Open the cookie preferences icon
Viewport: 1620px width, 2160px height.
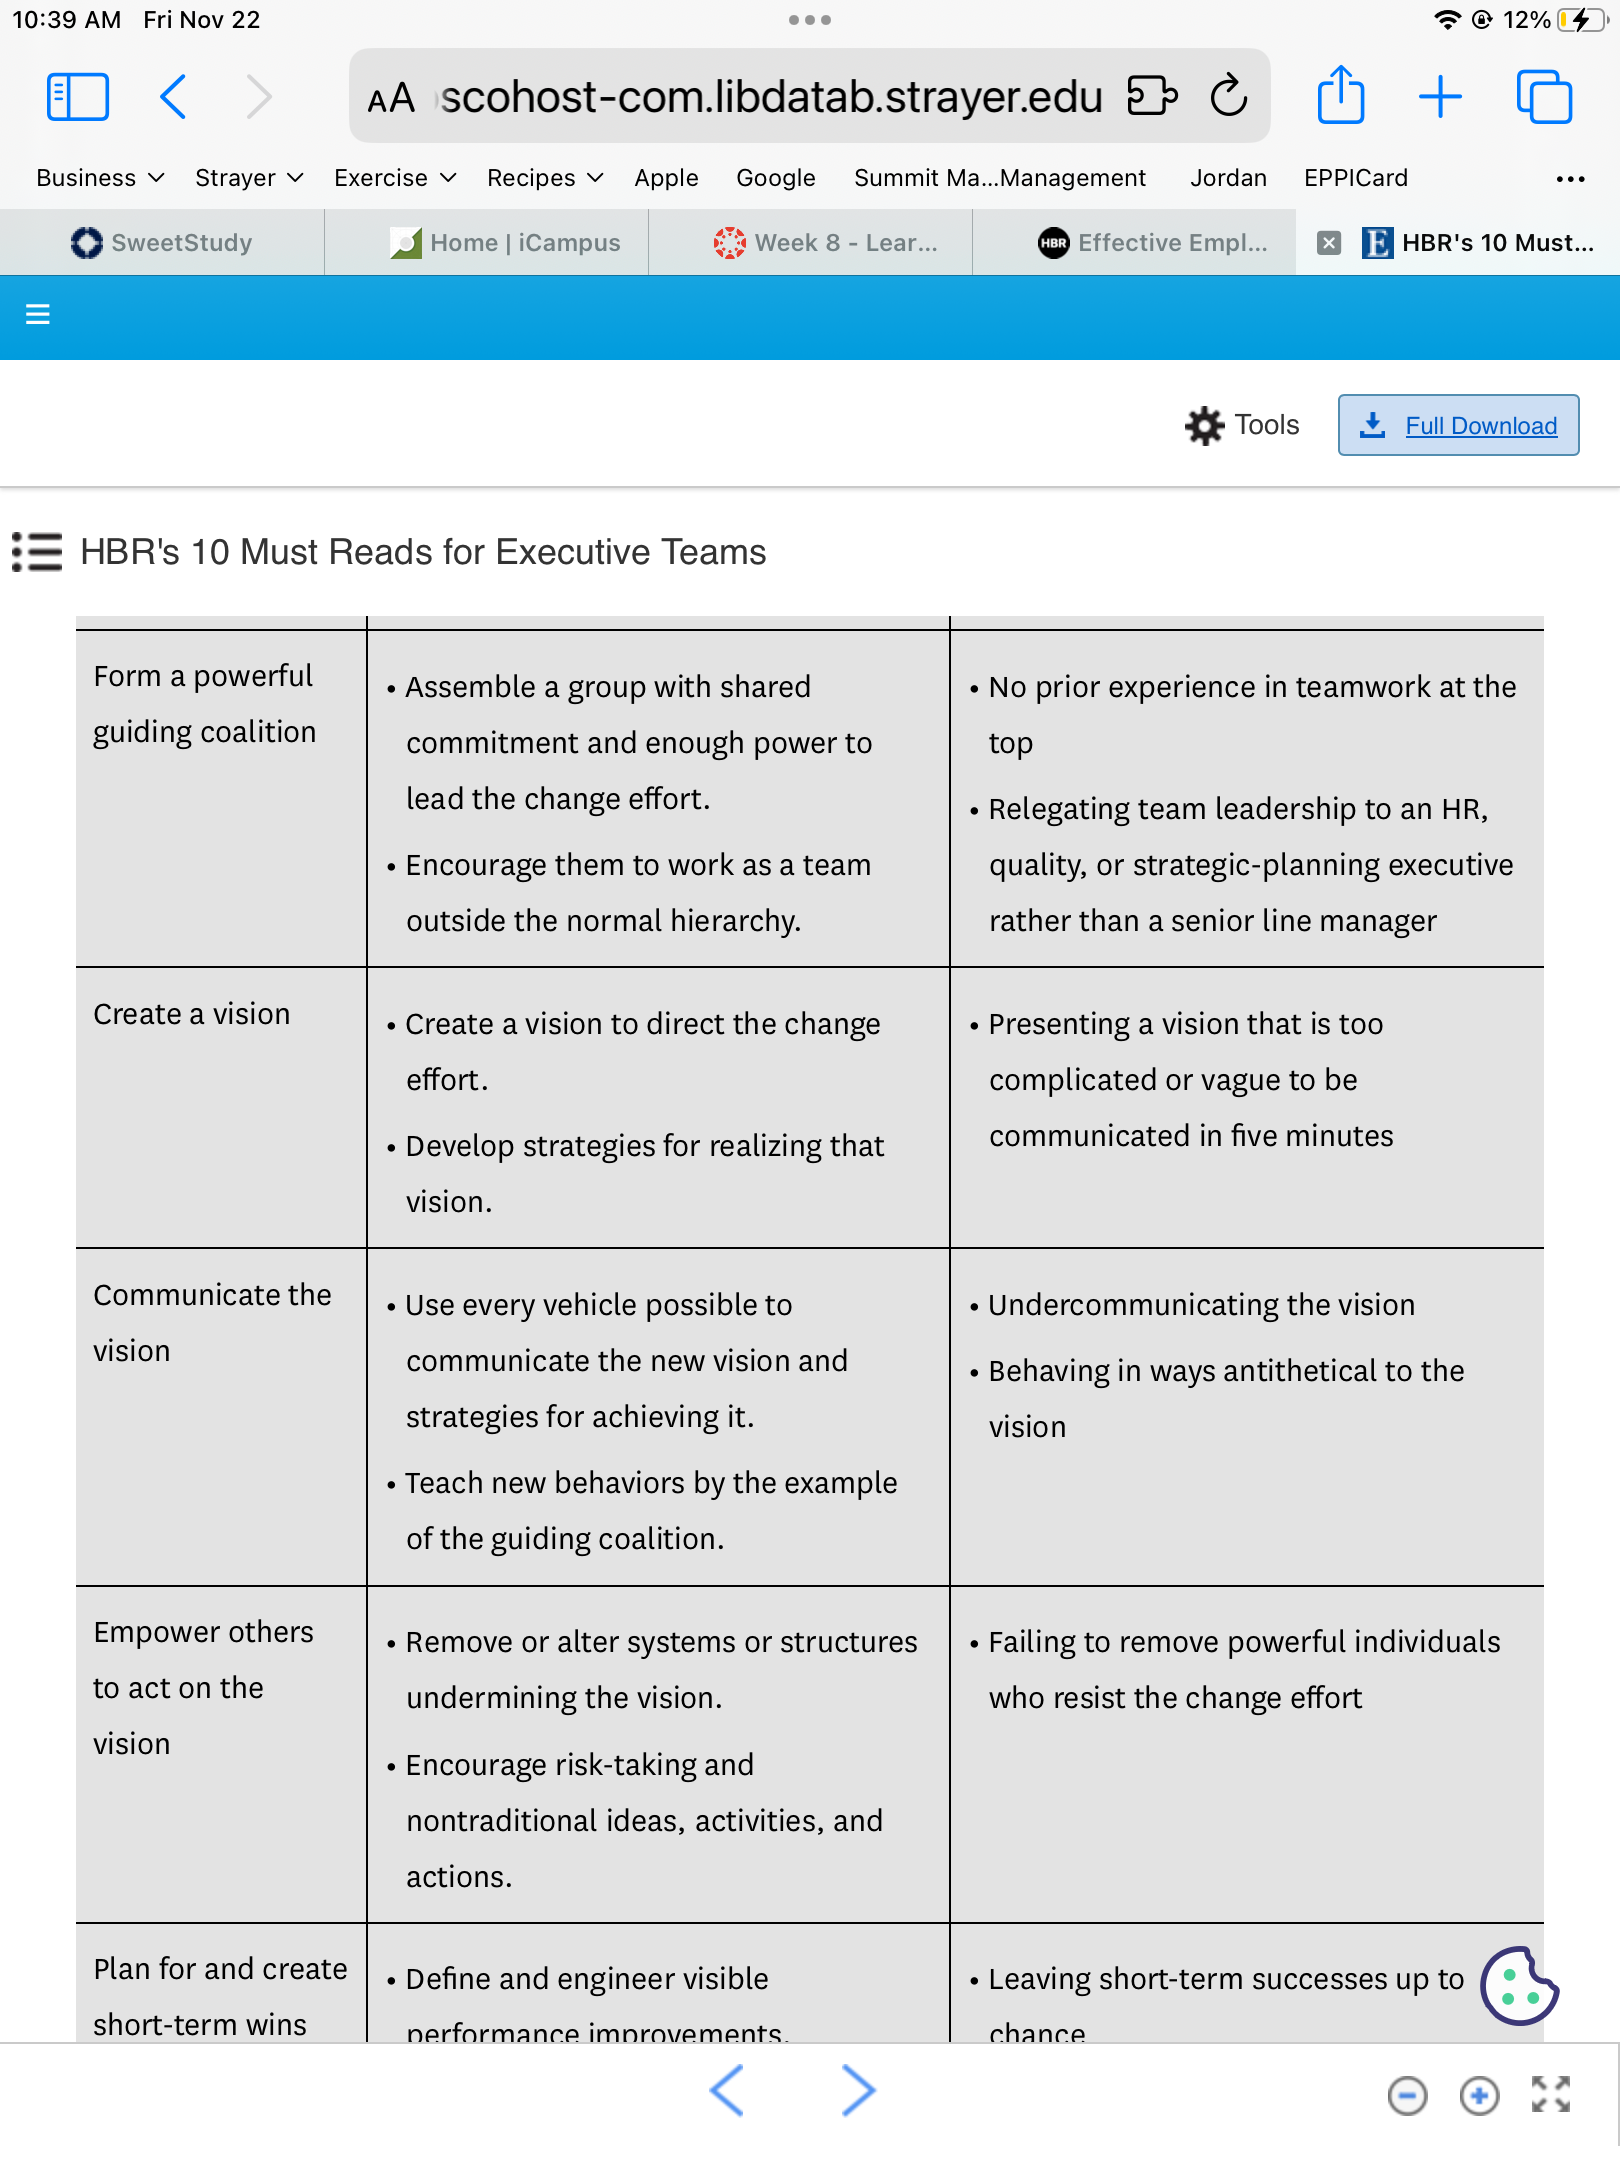pyautogui.click(x=1519, y=1986)
